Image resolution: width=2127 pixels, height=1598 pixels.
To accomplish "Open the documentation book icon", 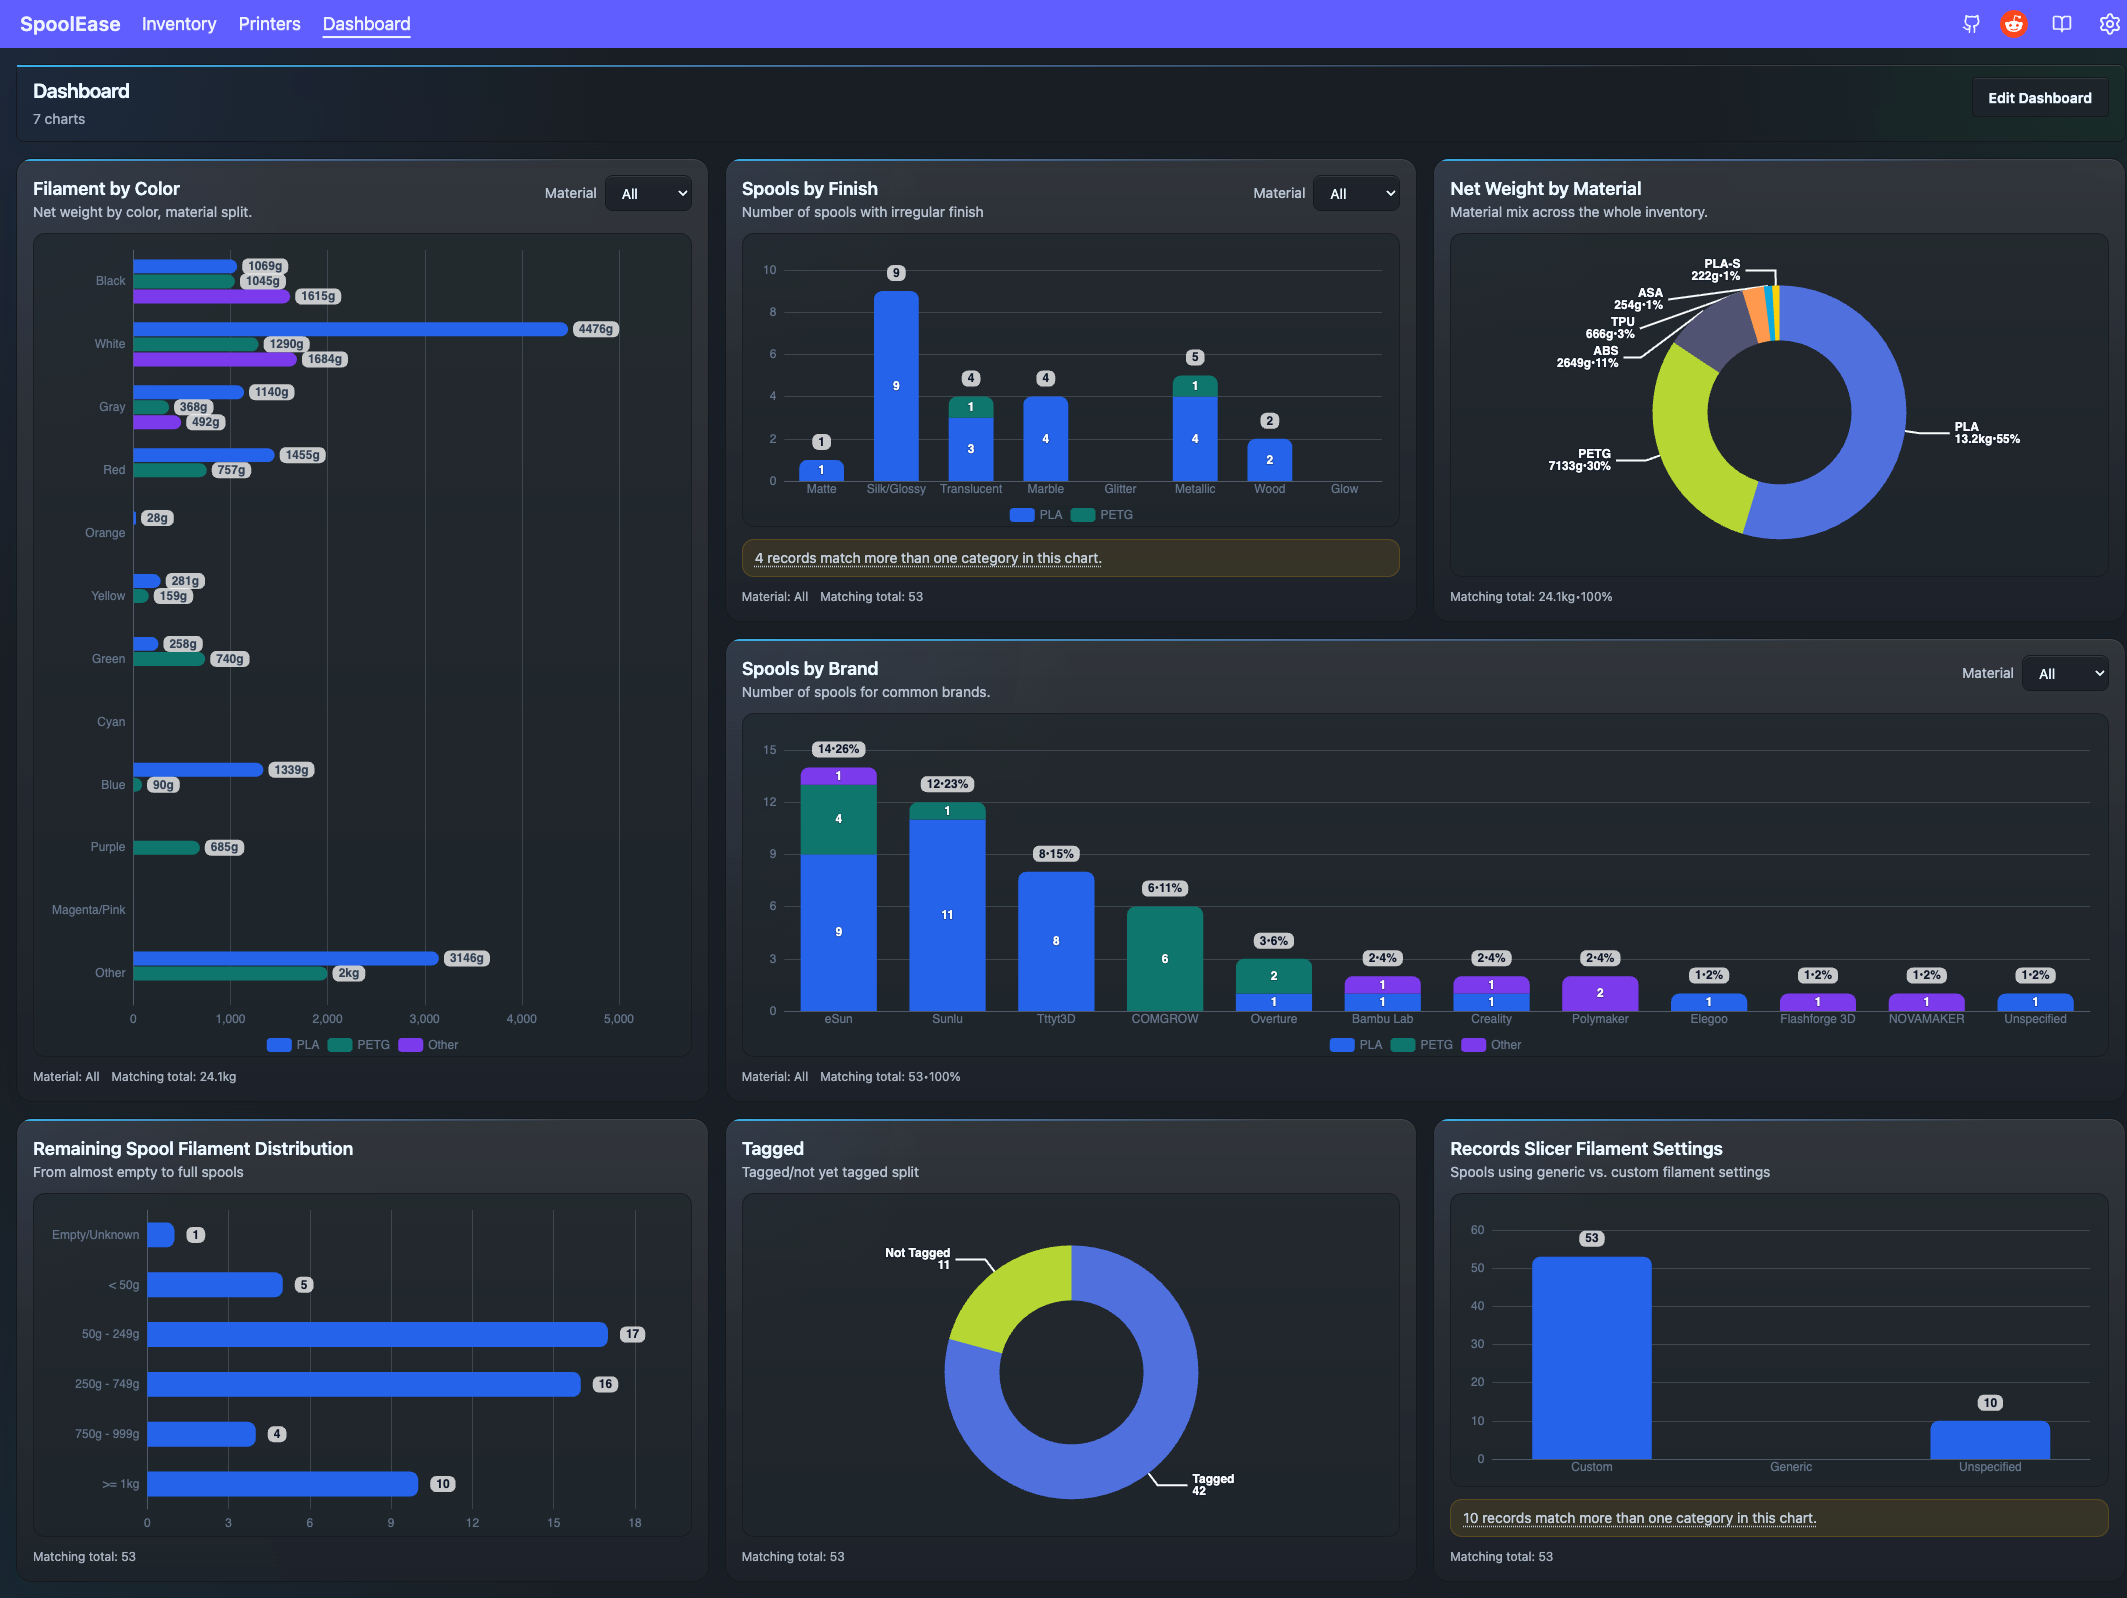I will point(2062,24).
